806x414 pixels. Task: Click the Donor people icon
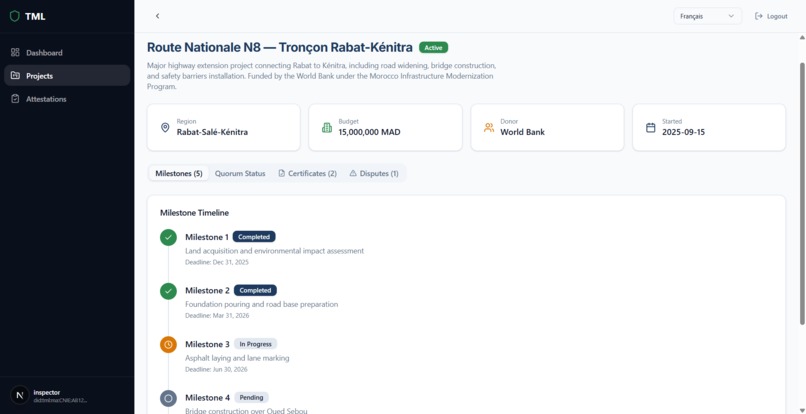[x=488, y=128]
